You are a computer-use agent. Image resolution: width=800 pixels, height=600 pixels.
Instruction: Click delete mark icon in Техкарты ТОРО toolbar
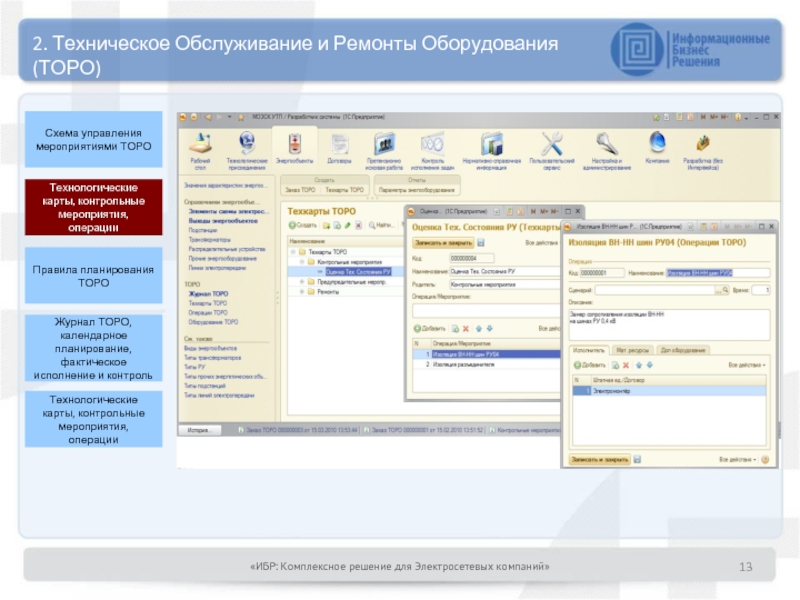coord(358,225)
